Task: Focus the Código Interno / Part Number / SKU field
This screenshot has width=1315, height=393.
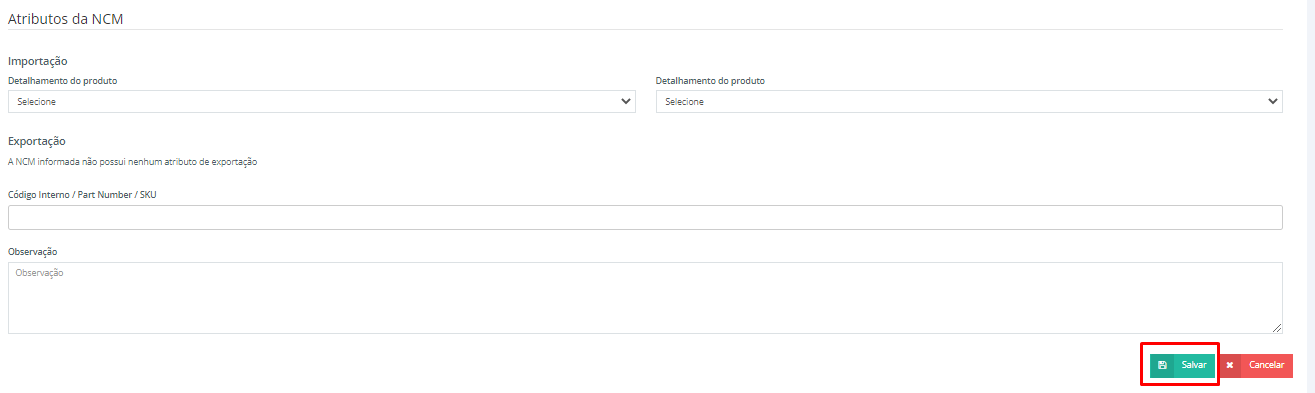Action: tap(645, 217)
